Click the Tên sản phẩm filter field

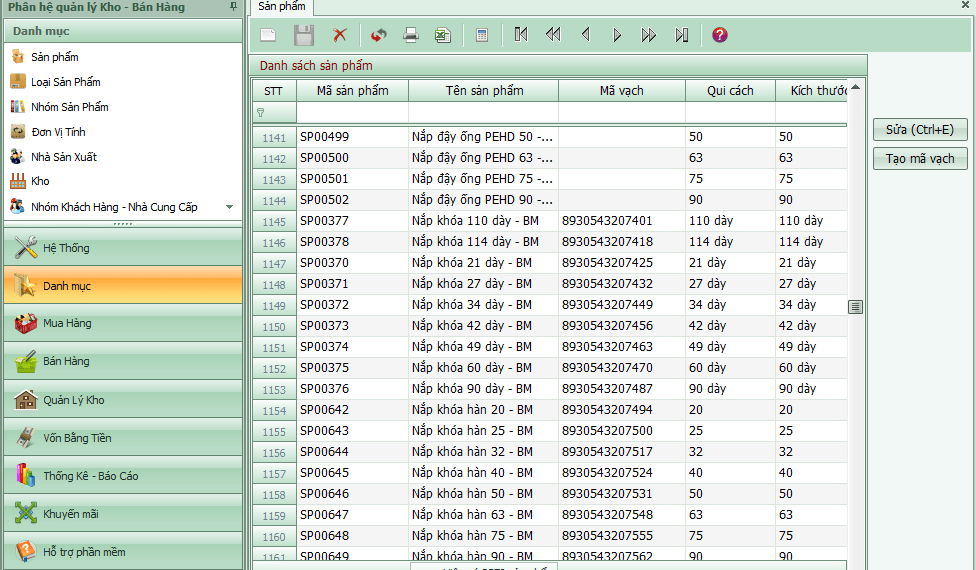(483, 113)
